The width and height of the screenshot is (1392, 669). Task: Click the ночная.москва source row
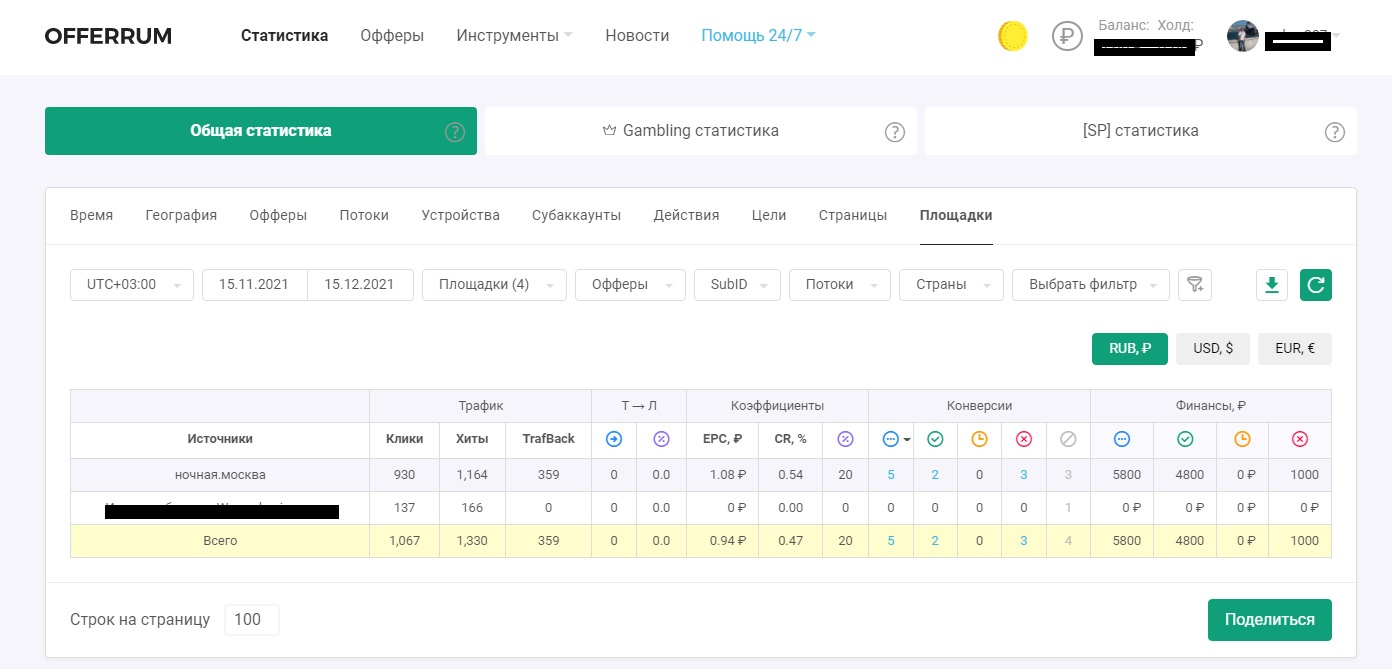click(x=700, y=475)
